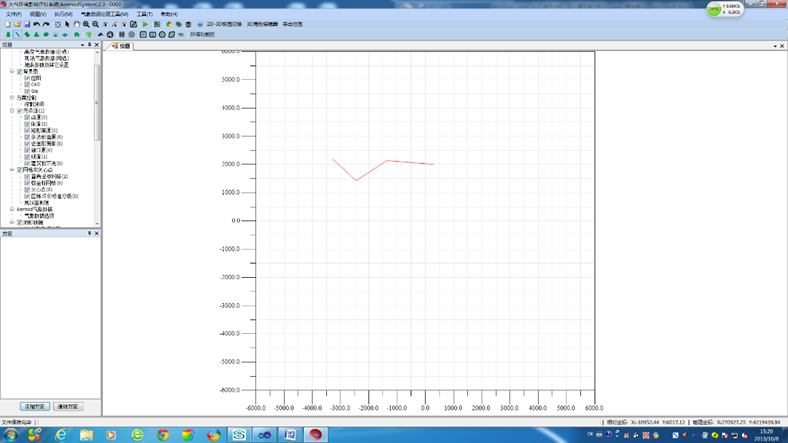This screenshot has height=443, width=788.
Task: Open the 帮助(H) menu
Action: [x=169, y=14]
